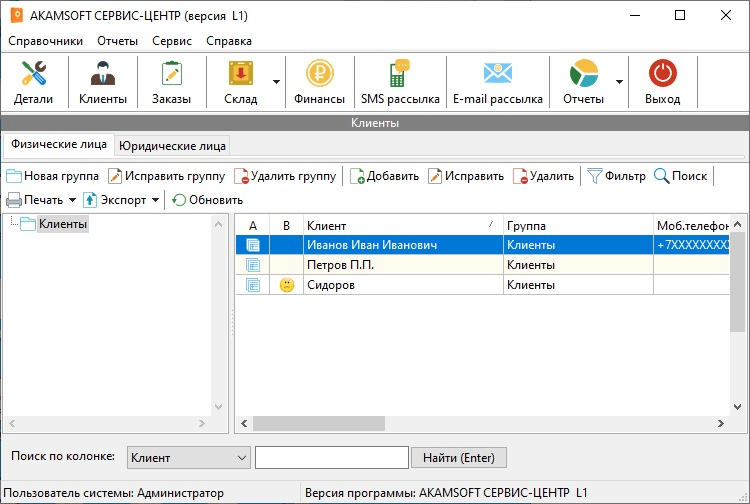Click the table's scroll left arrow
Screen dimensions: 750x504
coord(244,423)
